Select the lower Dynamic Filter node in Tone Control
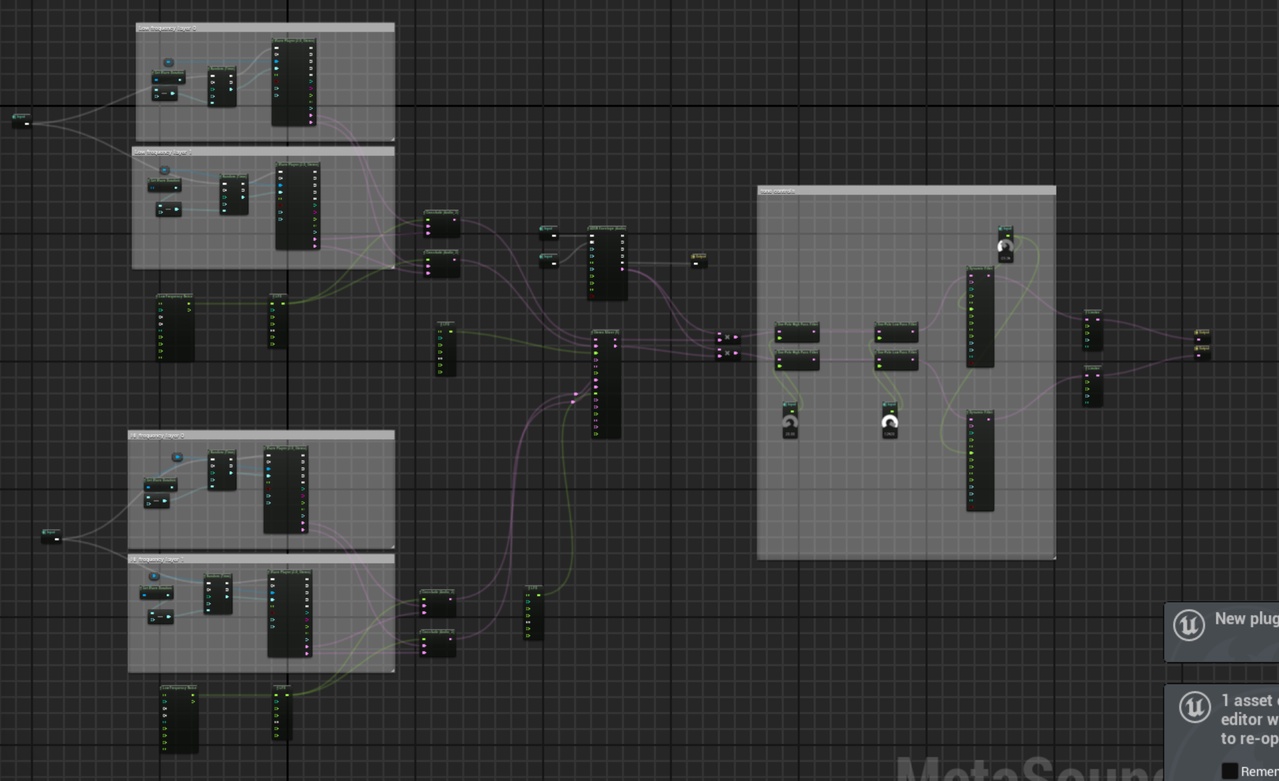Viewport: 1279px width, 781px height. coord(980,461)
